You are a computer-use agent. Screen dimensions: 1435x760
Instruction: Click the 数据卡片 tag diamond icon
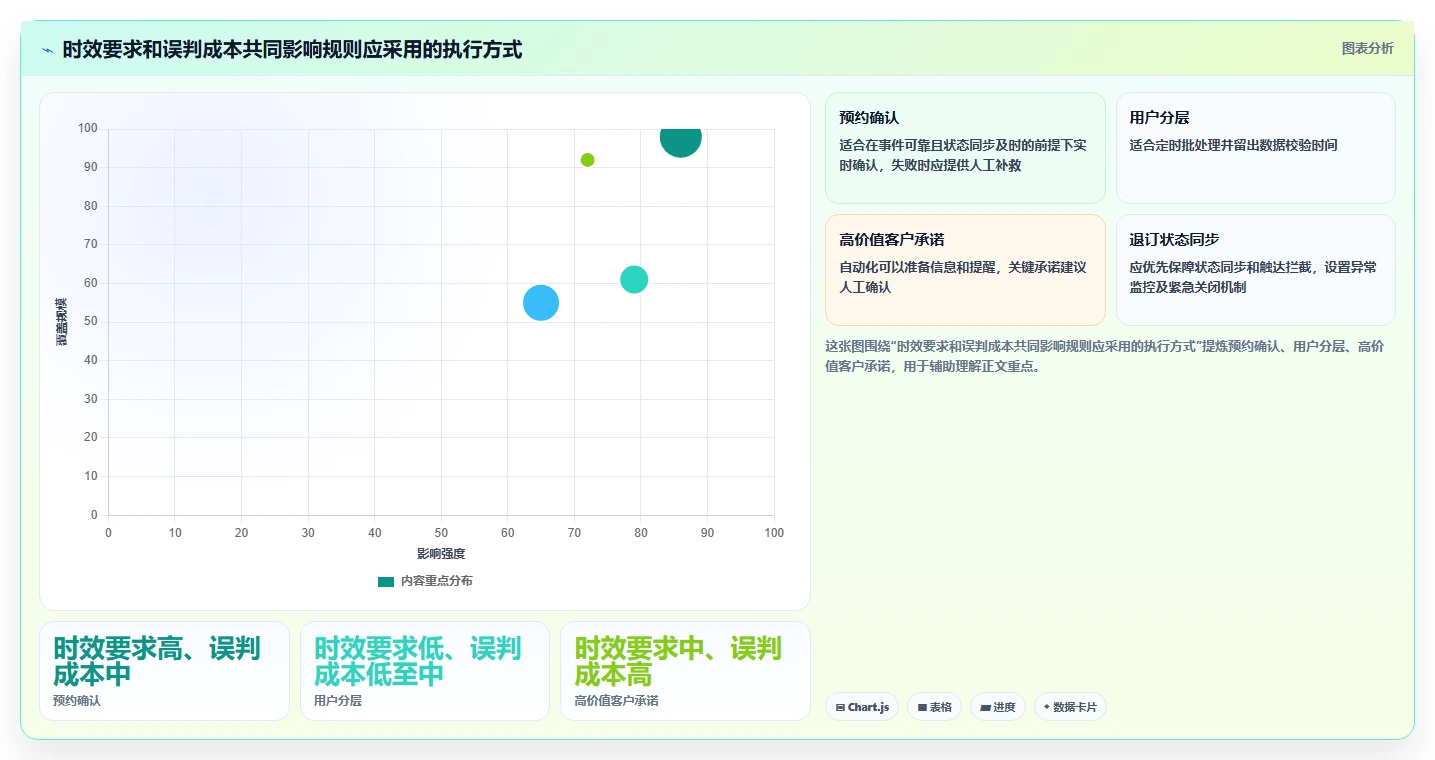(1047, 707)
